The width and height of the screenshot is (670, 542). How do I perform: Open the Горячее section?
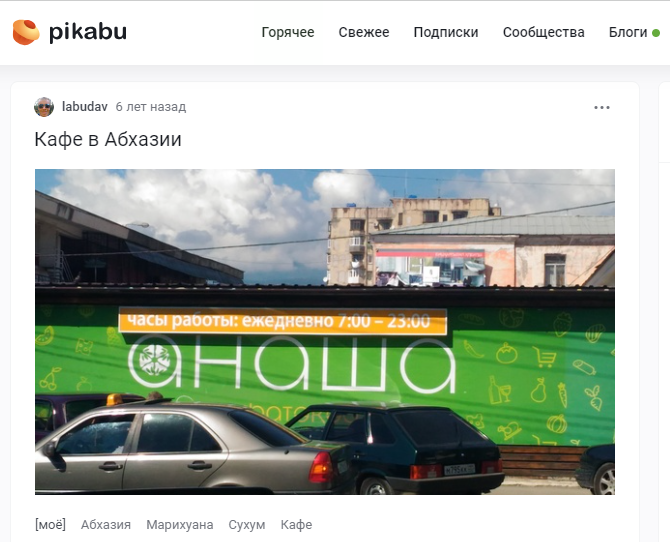(288, 32)
